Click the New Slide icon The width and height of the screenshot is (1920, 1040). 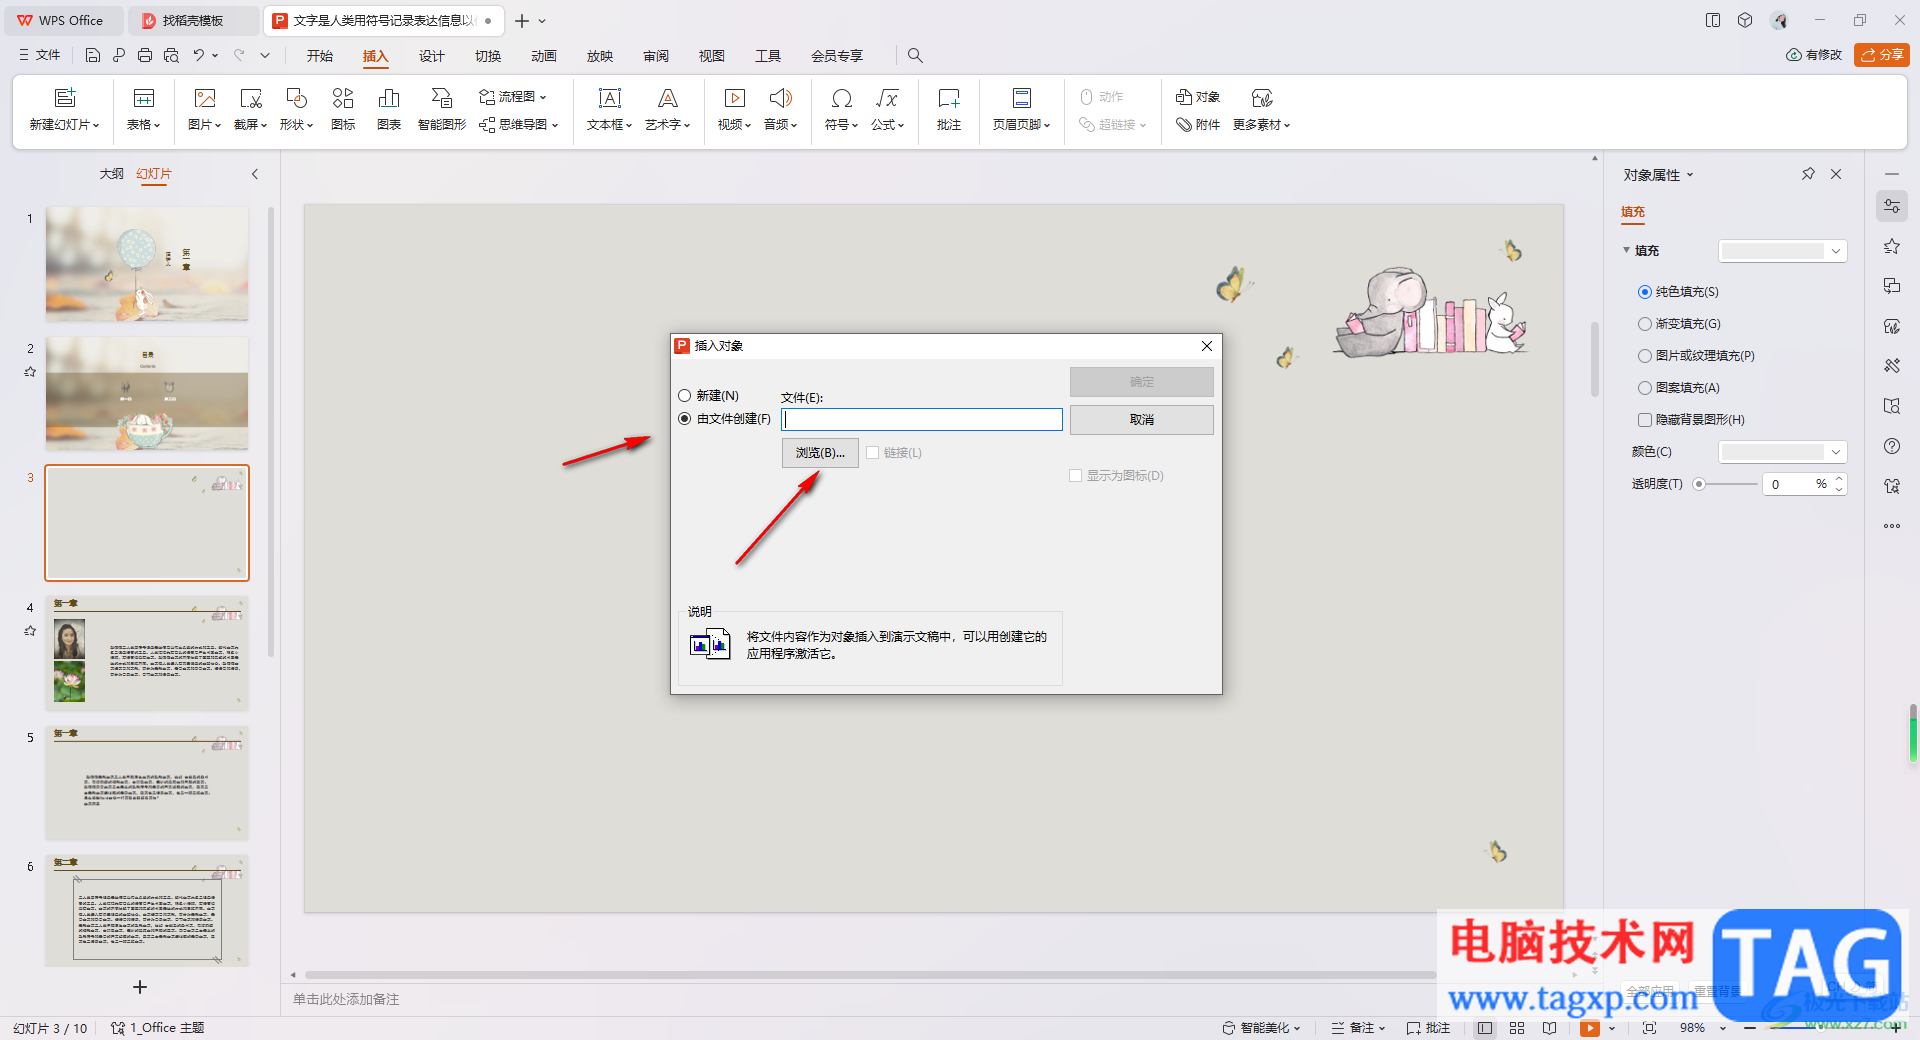click(65, 98)
